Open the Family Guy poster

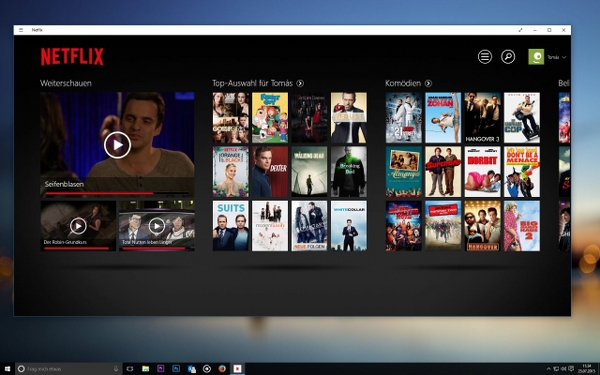pyautogui.click(x=270, y=117)
